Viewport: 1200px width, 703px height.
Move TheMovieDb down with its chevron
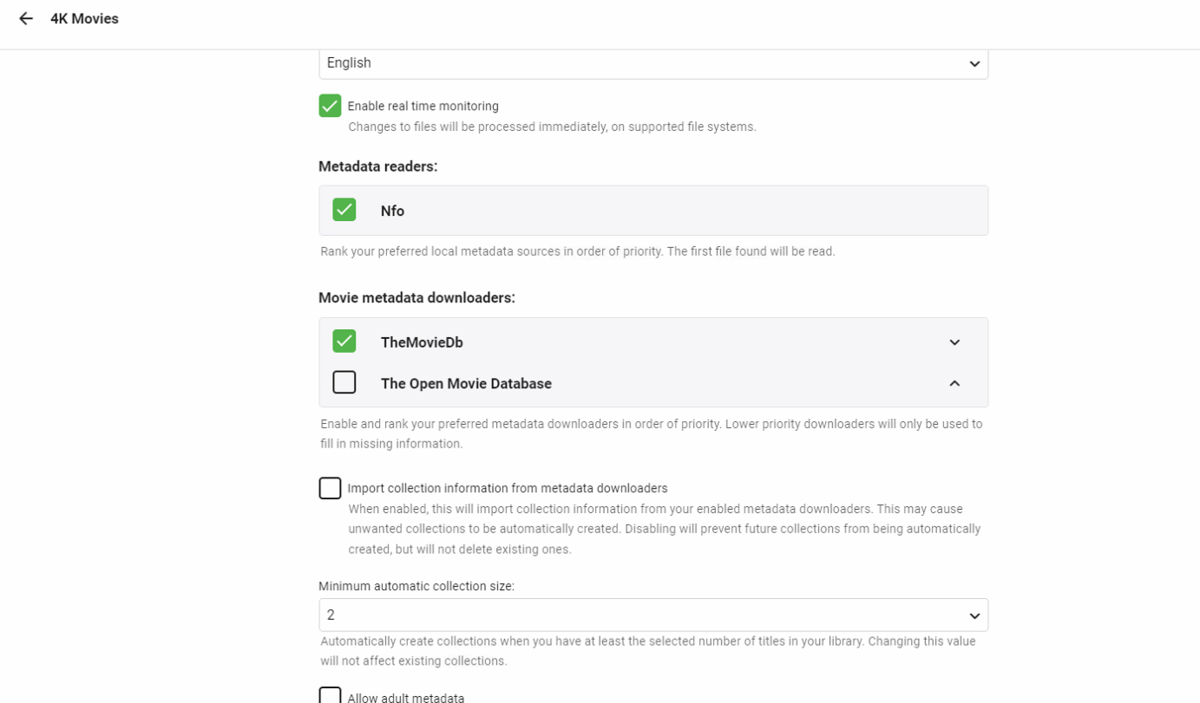954,342
